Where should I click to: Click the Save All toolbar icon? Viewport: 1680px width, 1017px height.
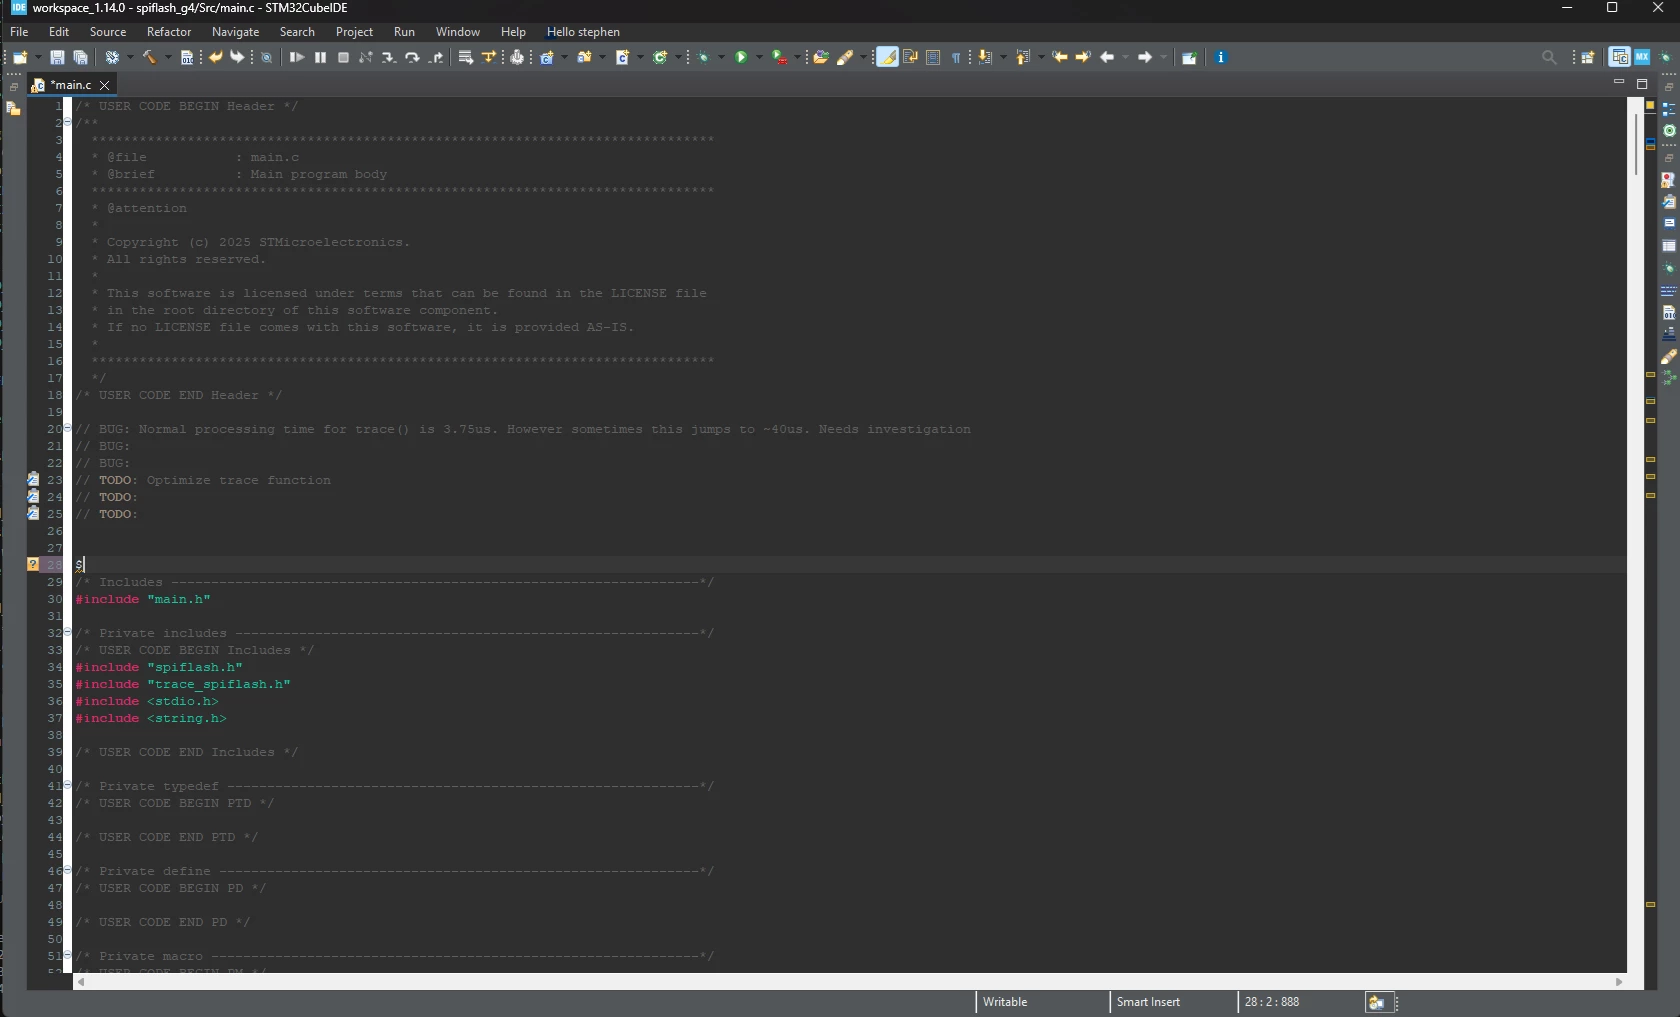(81, 58)
